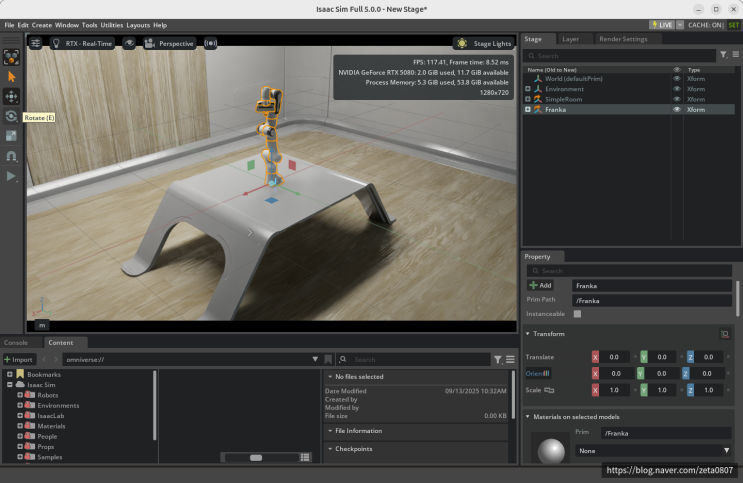The height and width of the screenshot is (483, 743).
Task: Open the Console tab
Action: (x=16, y=342)
